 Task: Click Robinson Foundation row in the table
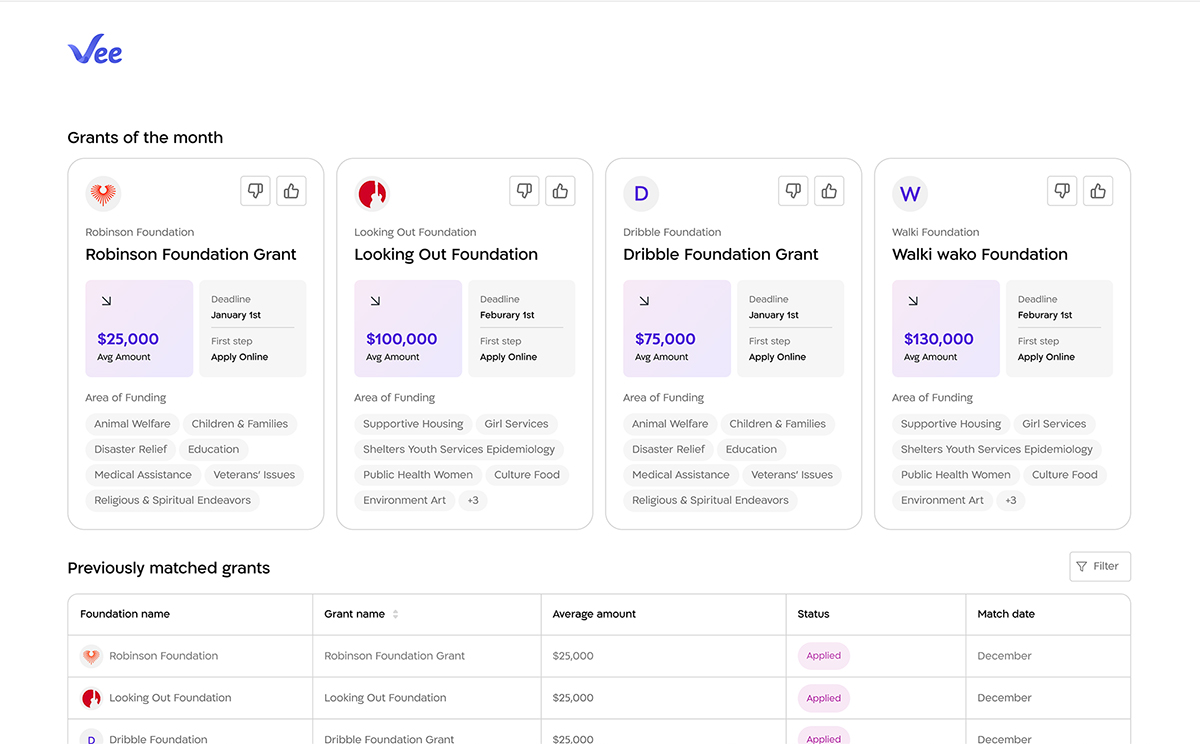pyautogui.click(x=163, y=656)
